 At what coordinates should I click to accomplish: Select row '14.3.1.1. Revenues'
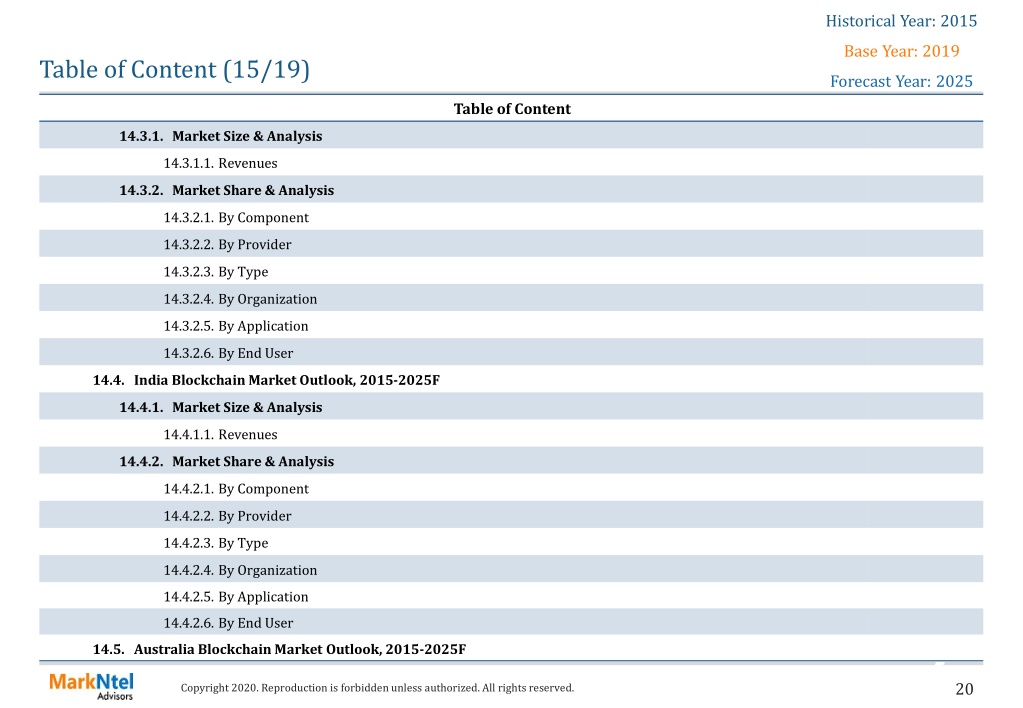coord(511,162)
